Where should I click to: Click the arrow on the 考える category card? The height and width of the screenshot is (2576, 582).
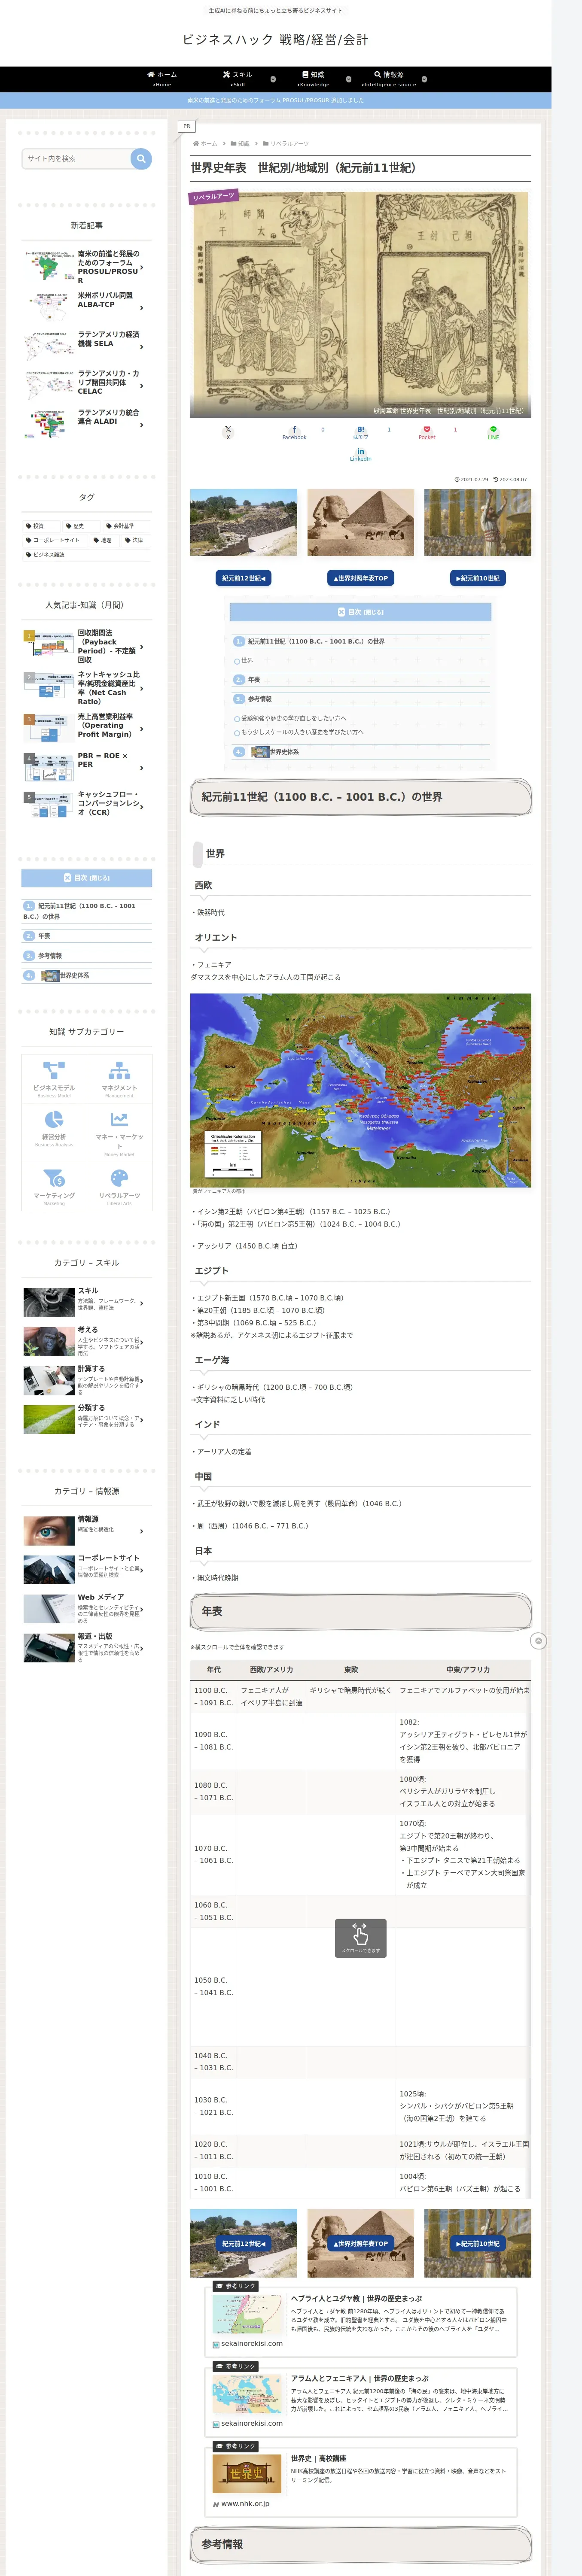142,1342
